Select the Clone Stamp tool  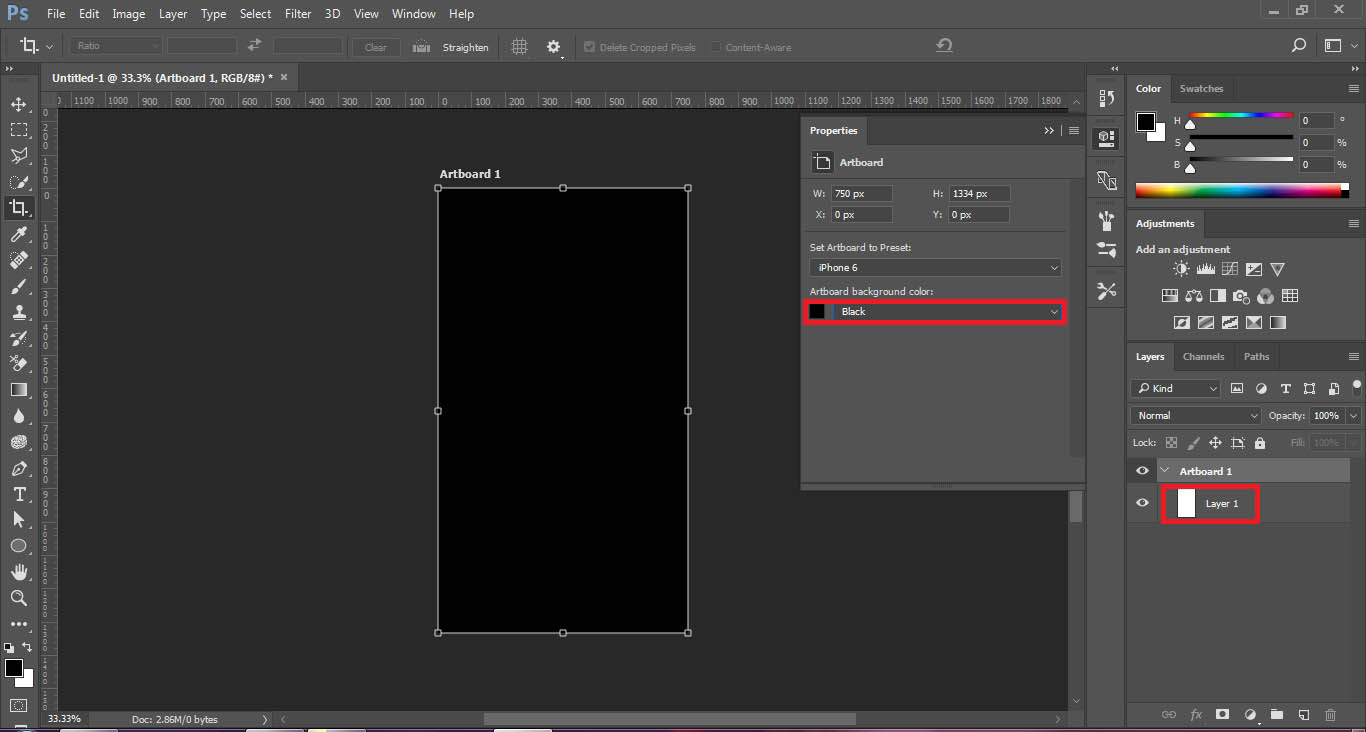click(x=18, y=312)
